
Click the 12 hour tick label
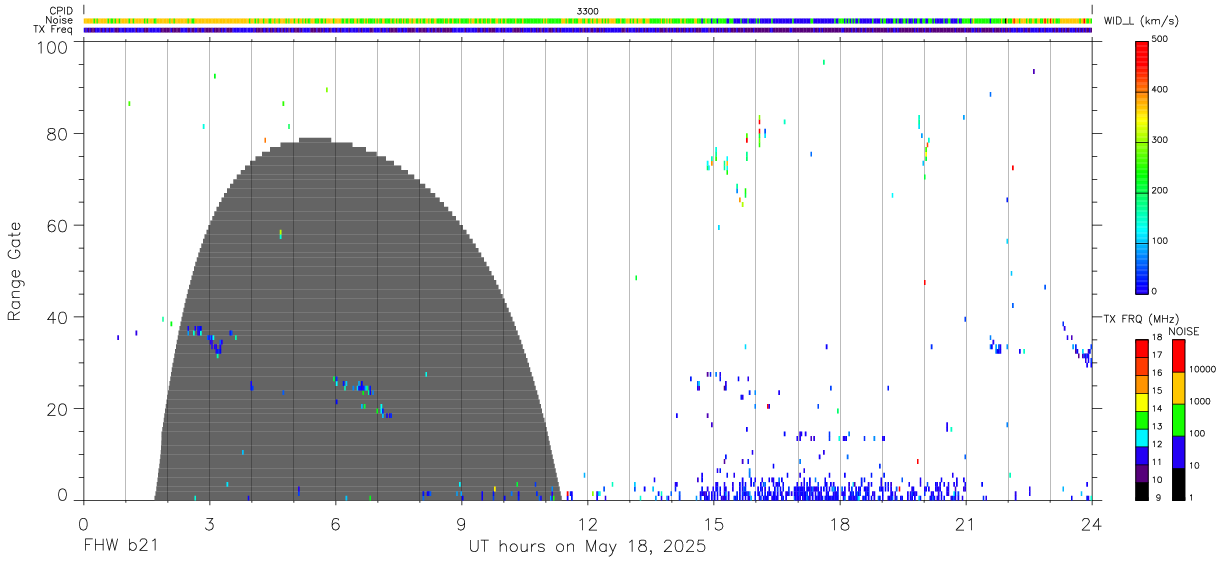(x=587, y=525)
